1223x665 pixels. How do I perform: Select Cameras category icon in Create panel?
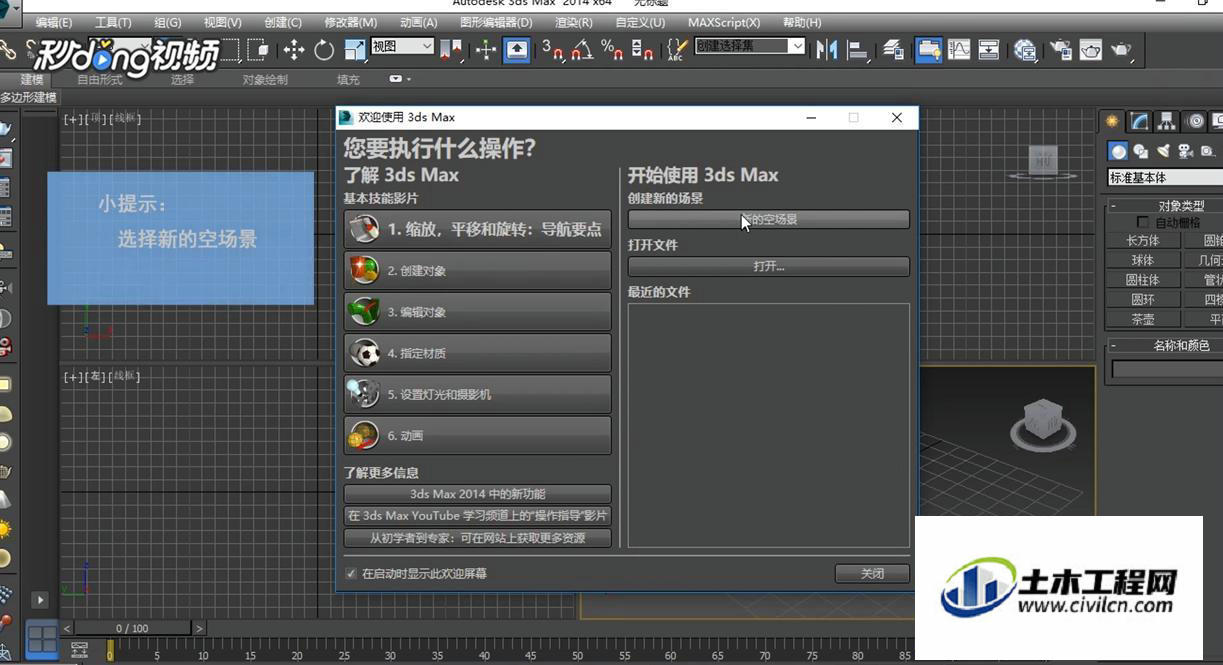[x=1186, y=151]
